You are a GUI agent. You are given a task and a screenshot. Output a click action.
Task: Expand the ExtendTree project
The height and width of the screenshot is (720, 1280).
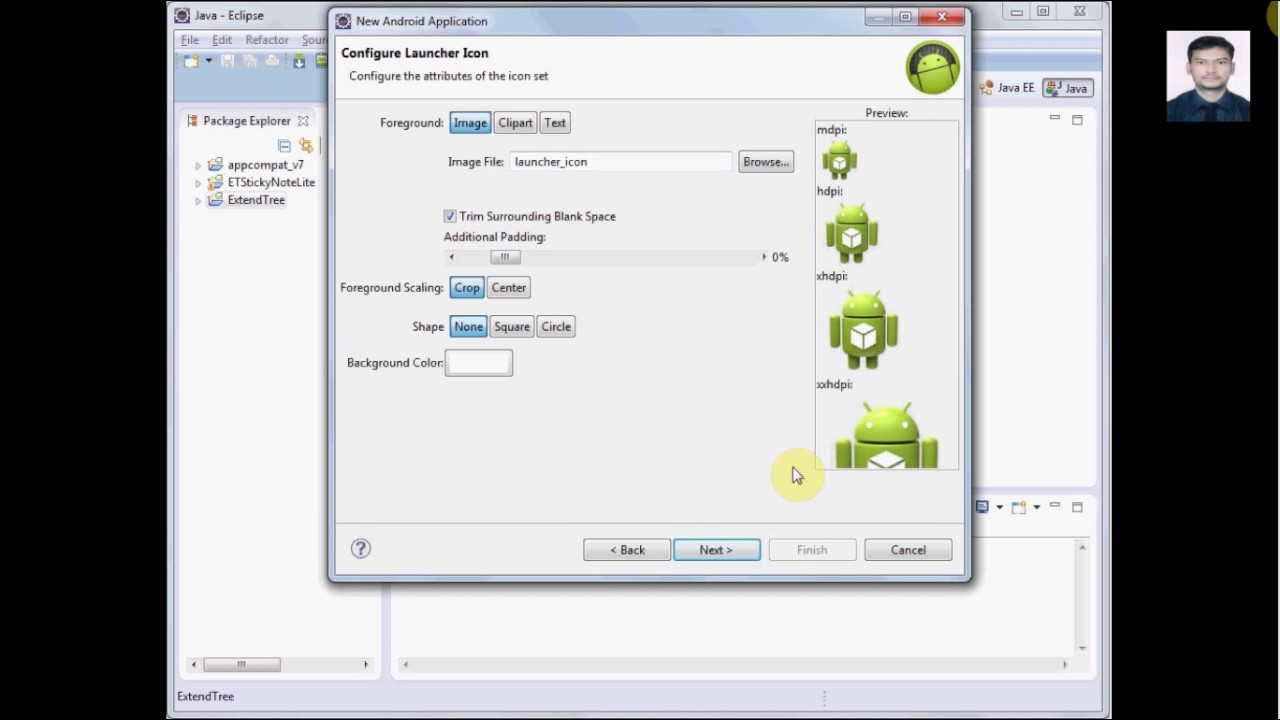click(x=198, y=200)
